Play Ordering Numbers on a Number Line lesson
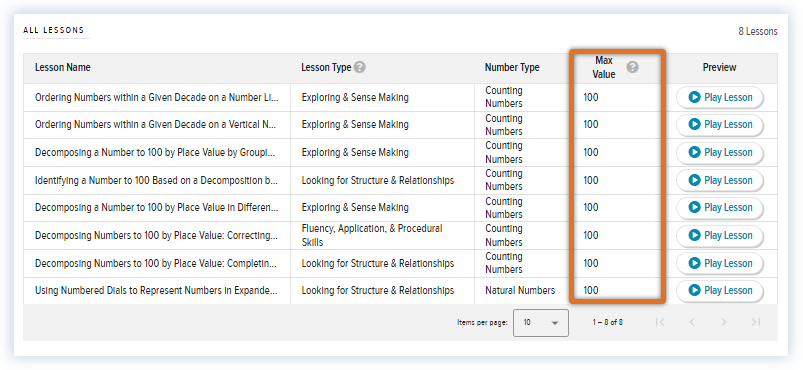This screenshot has width=803, height=370. click(x=720, y=97)
